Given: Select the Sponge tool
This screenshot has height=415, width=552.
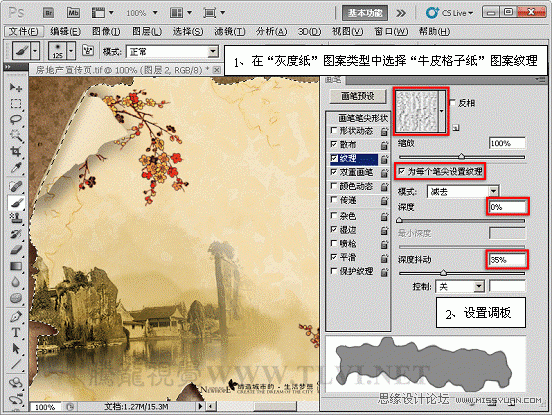Looking at the screenshot, I should [15, 298].
